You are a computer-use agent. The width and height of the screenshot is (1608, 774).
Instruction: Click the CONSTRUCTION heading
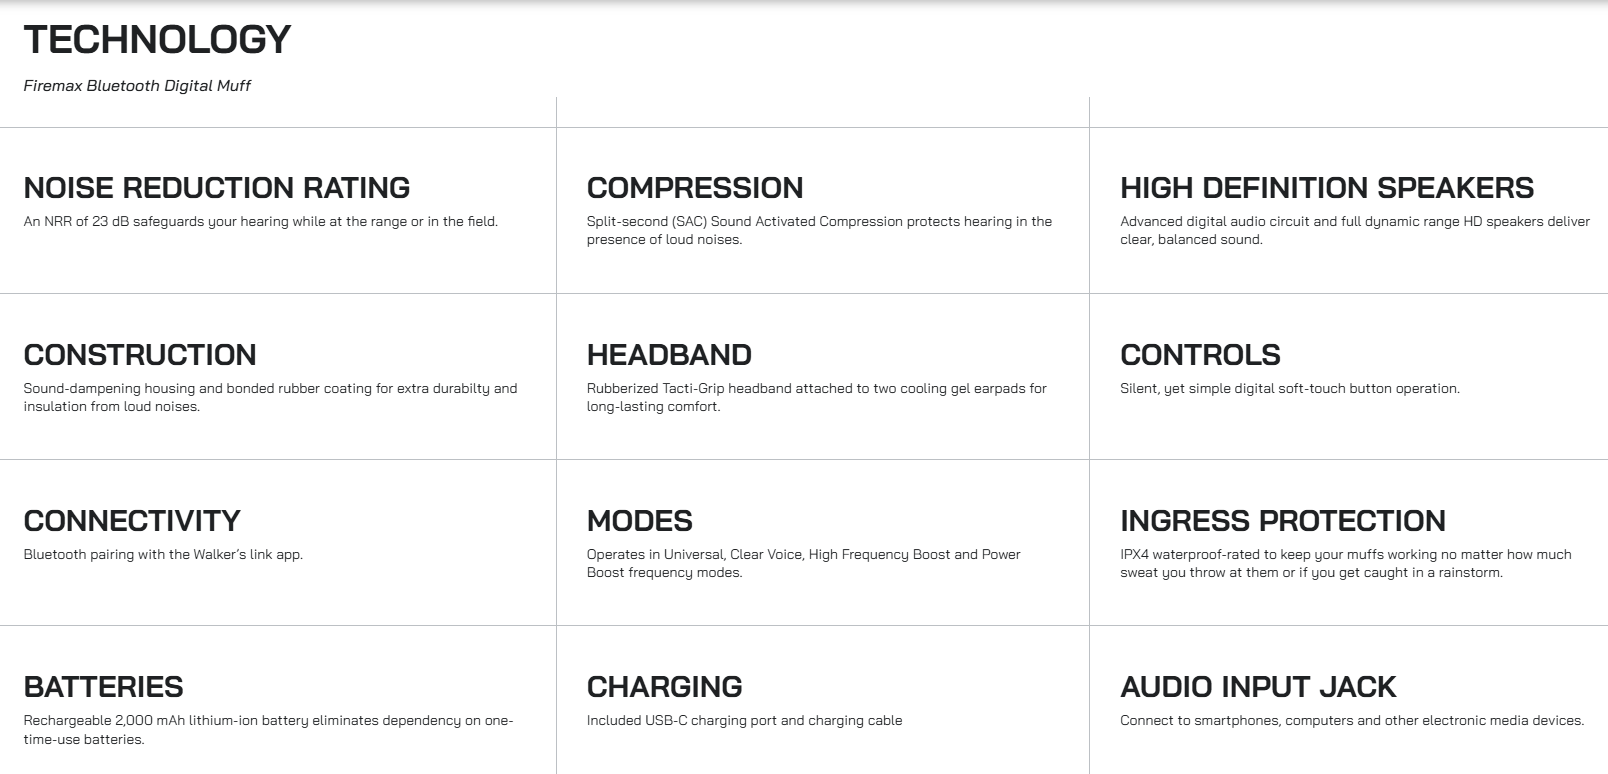tap(140, 355)
